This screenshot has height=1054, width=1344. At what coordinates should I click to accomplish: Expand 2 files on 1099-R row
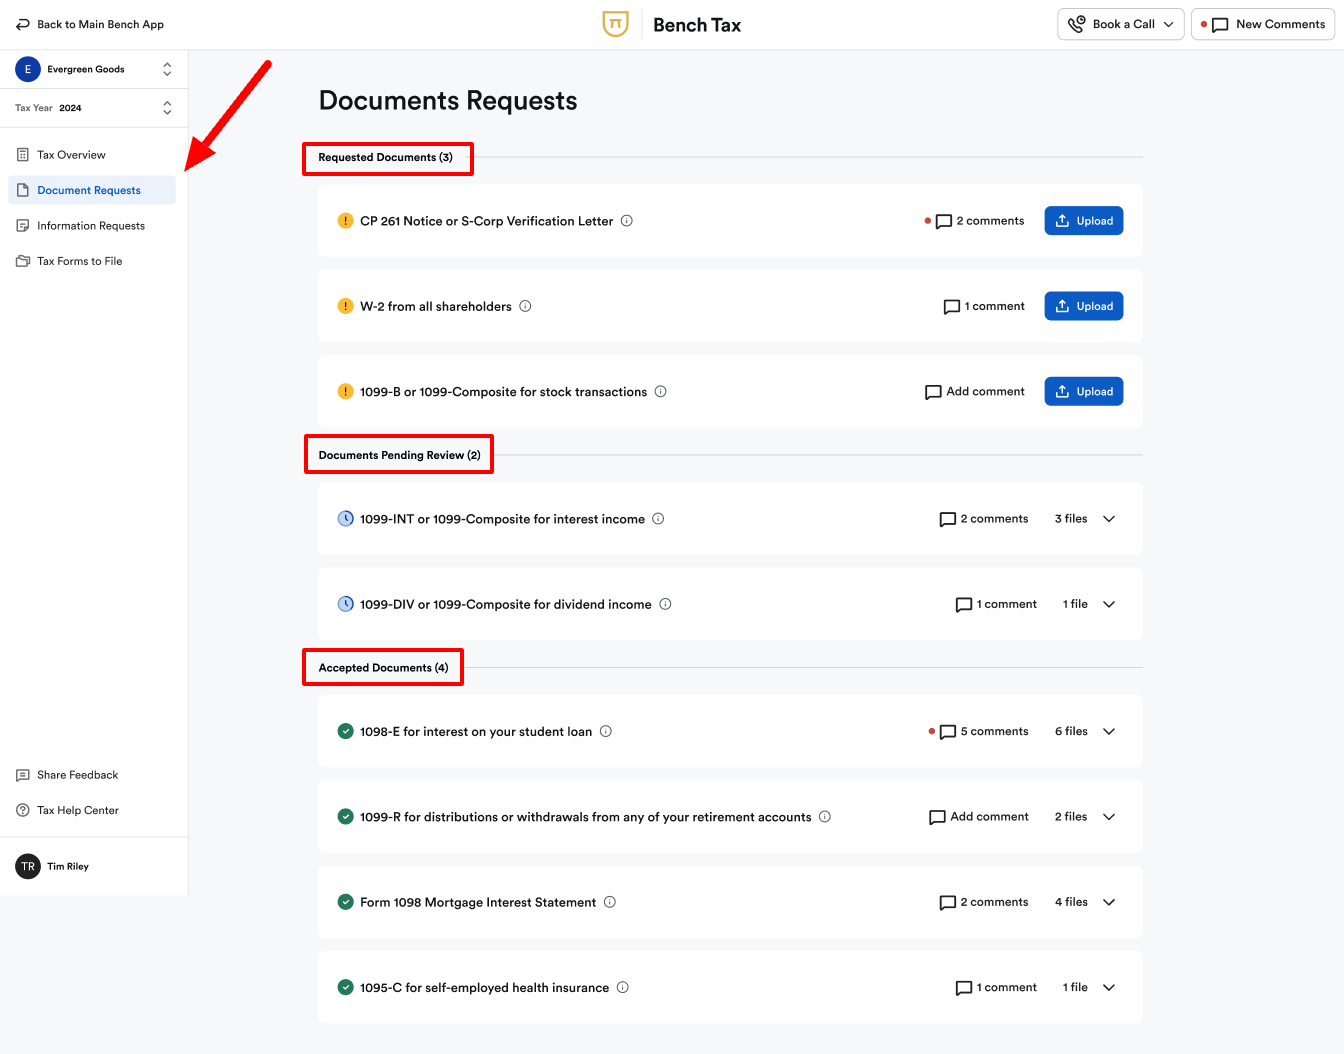pos(1085,817)
